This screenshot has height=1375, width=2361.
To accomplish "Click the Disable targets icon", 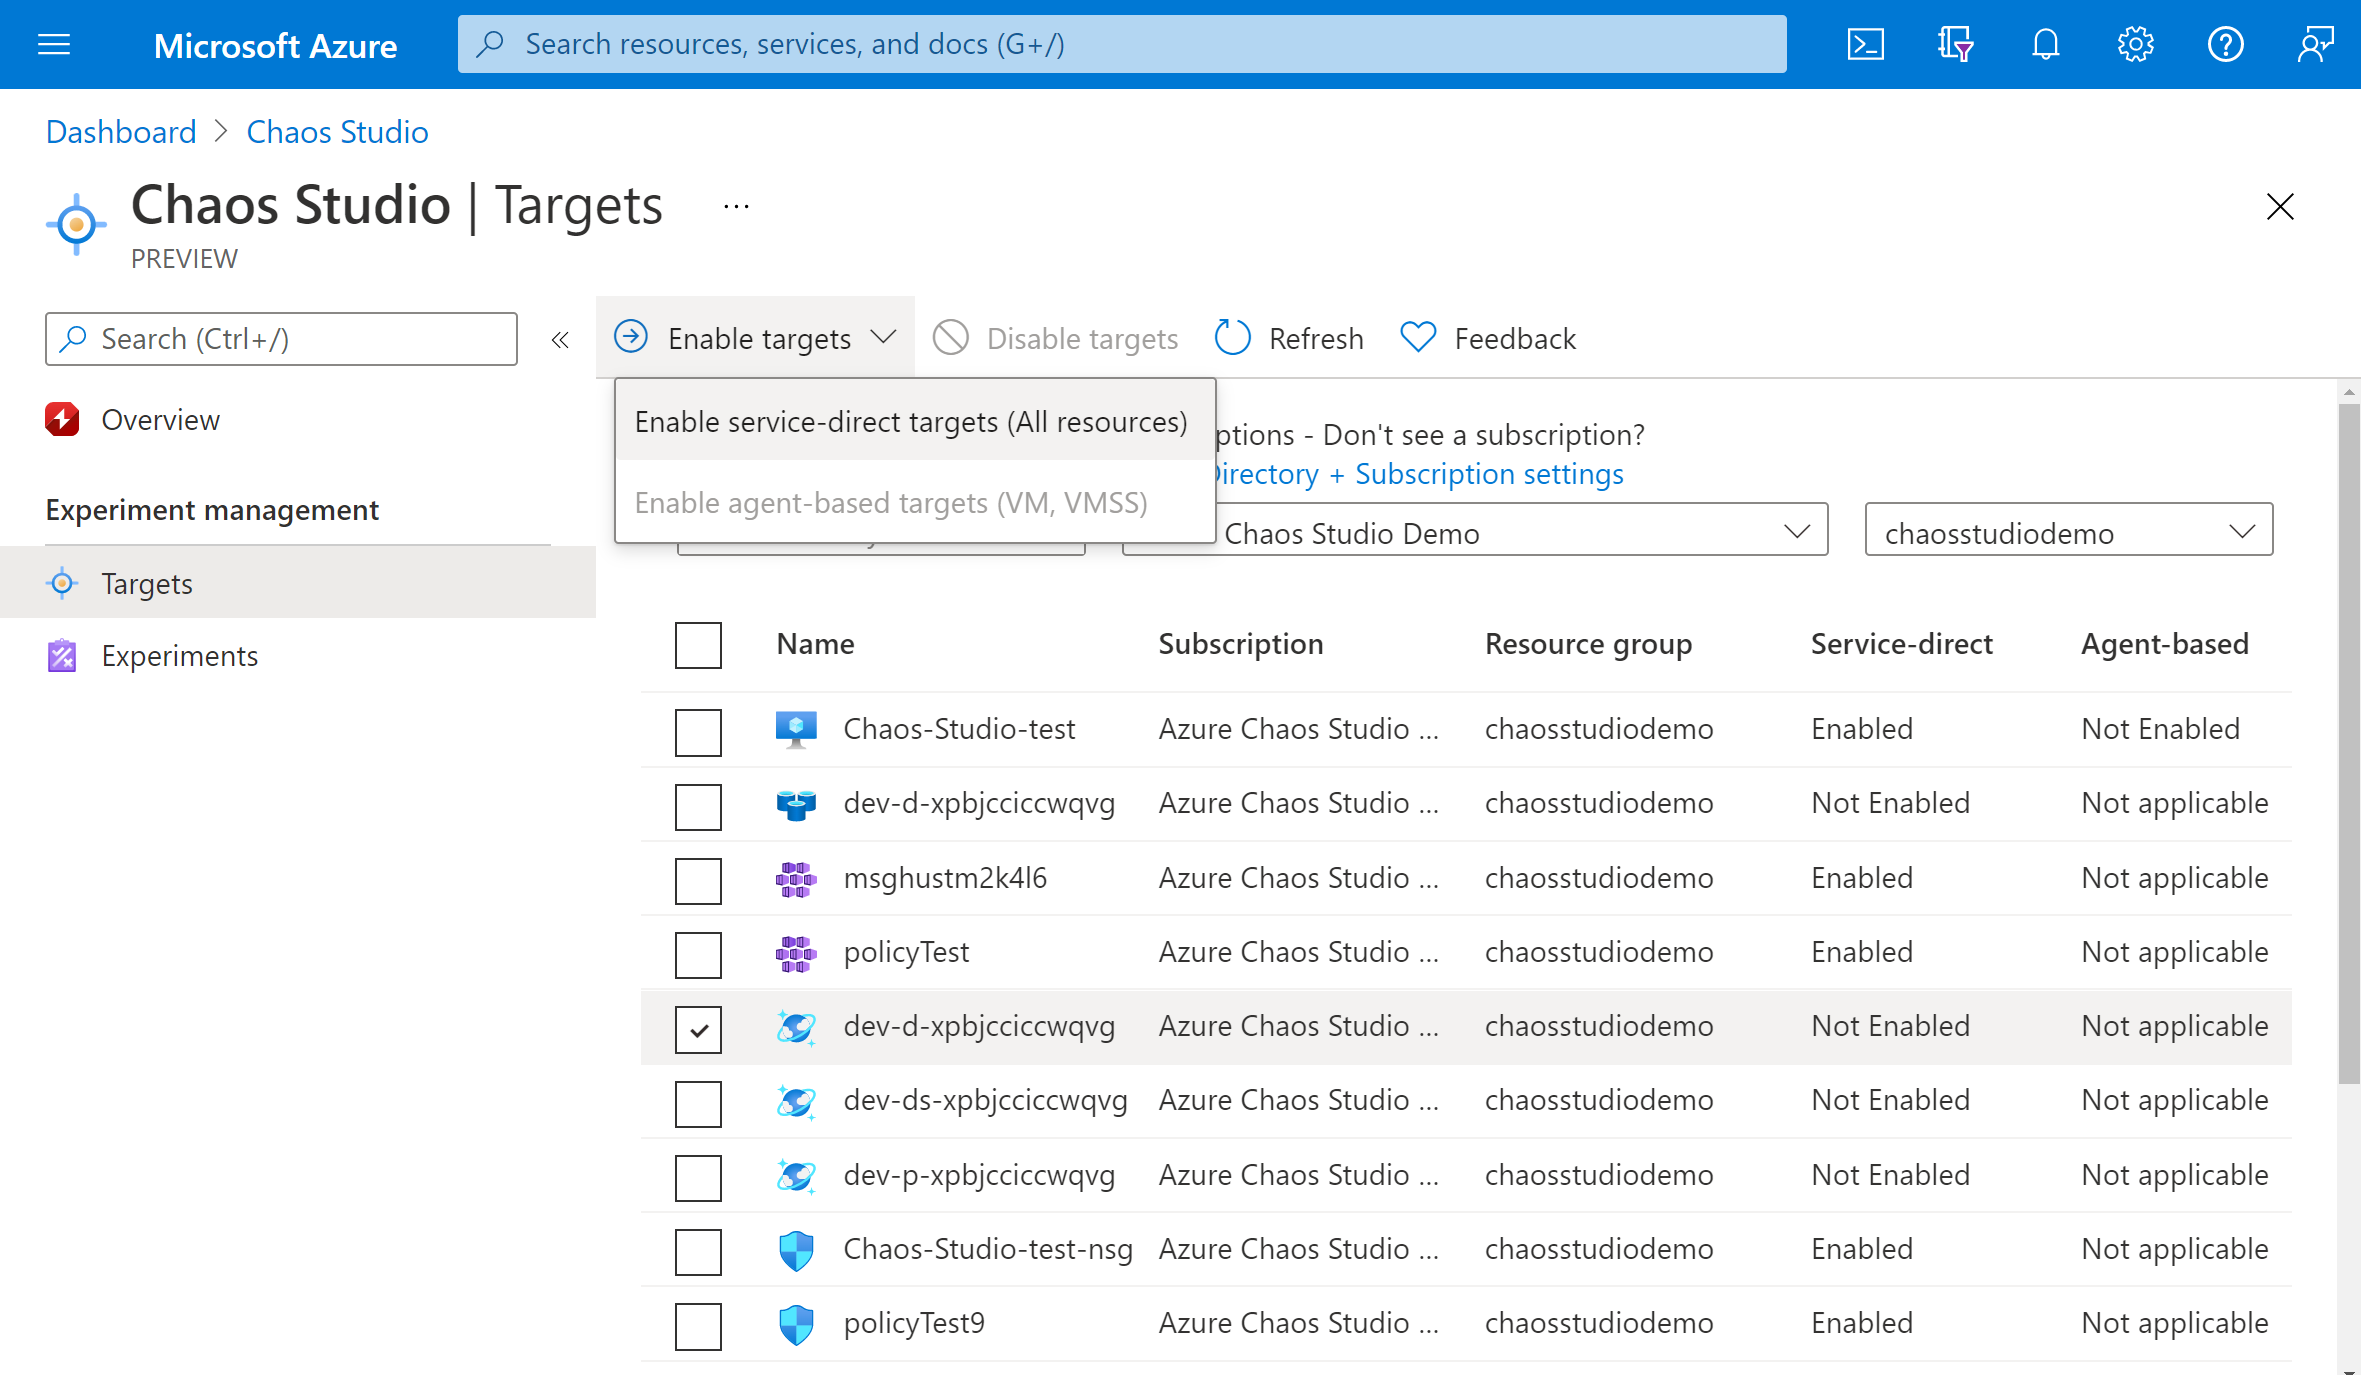I will coord(951,337).
